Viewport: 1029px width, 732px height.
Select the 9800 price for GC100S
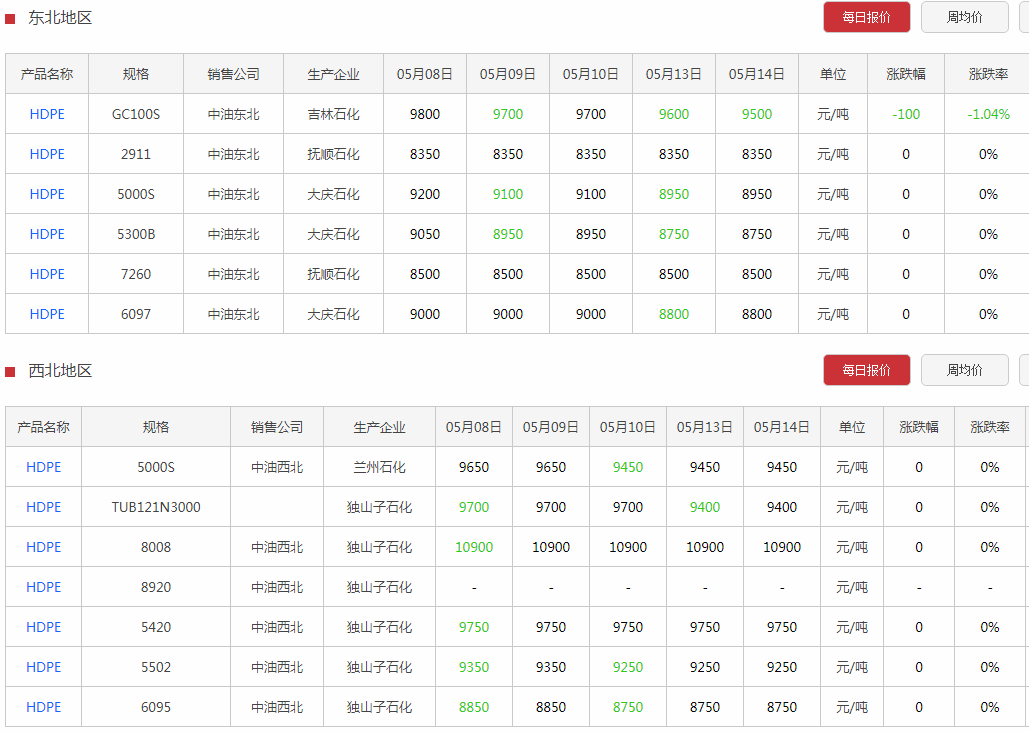pos(425,114)
